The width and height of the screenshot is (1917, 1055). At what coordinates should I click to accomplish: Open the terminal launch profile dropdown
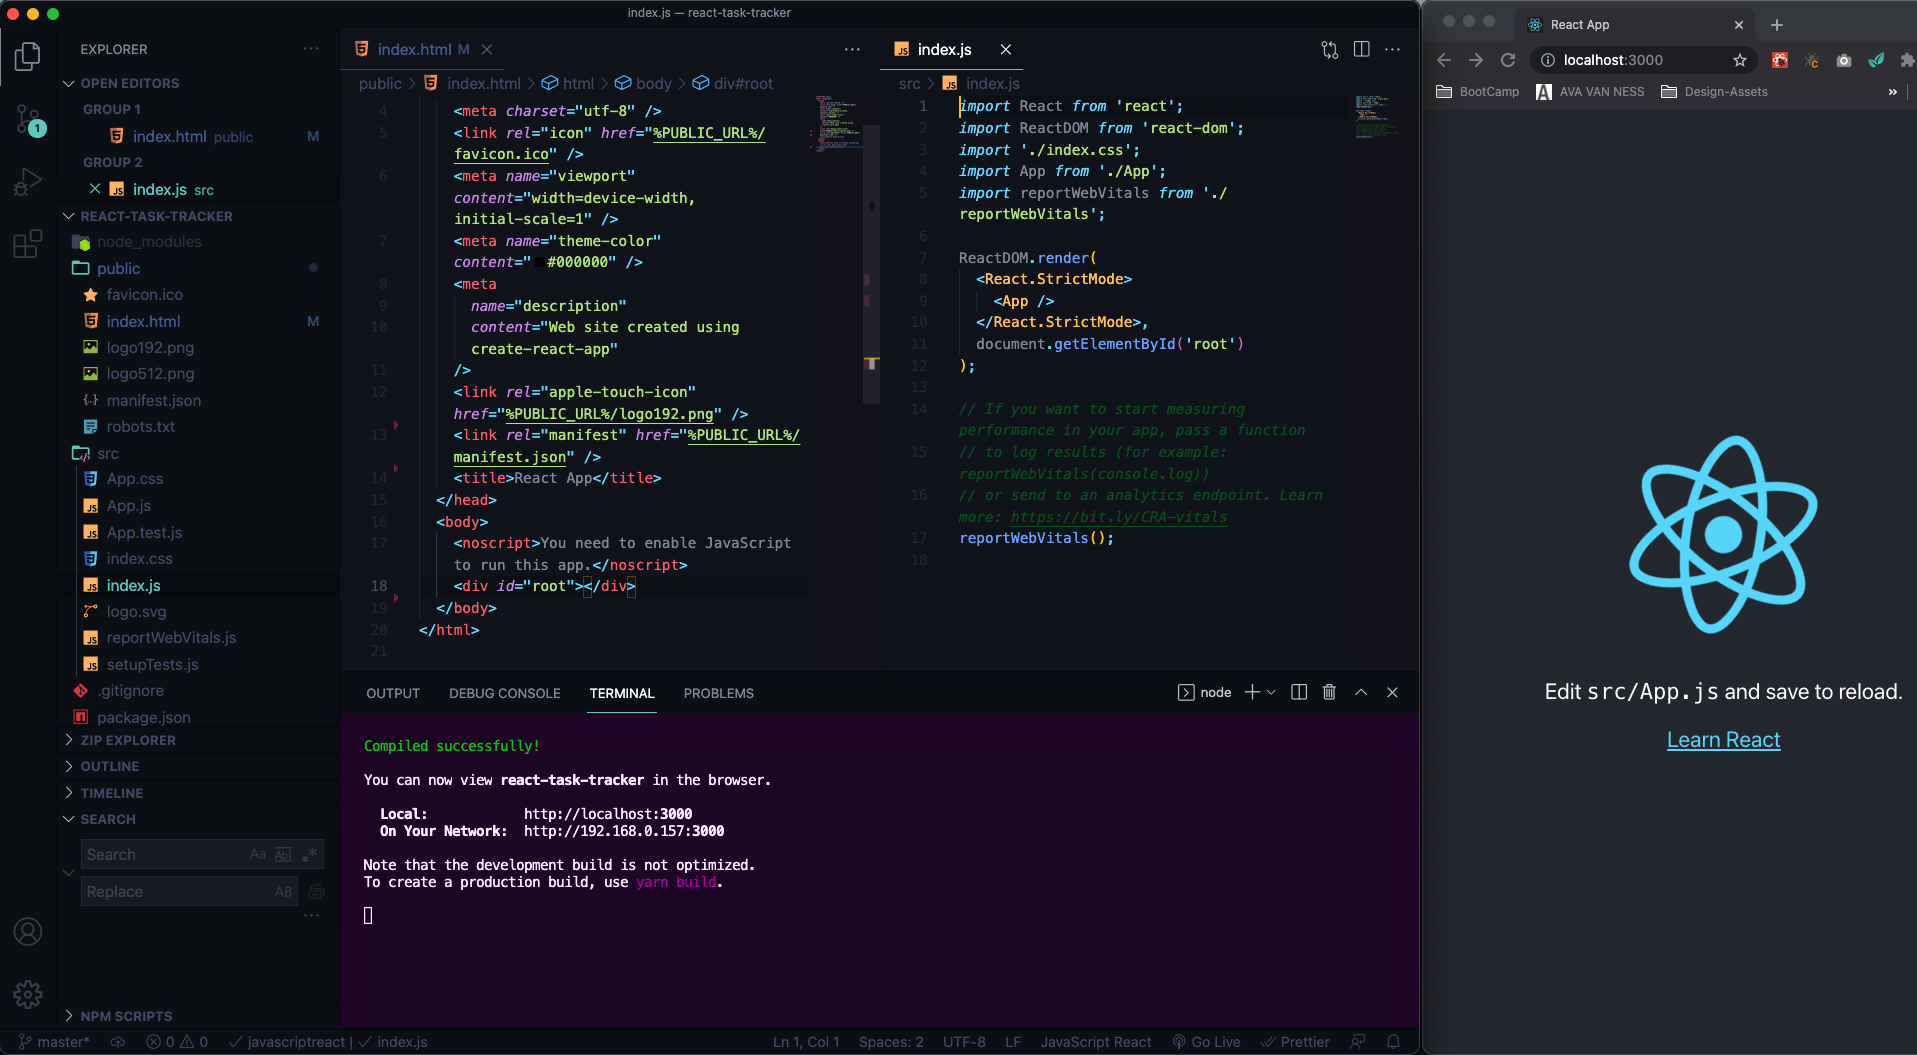(1272, 692)
